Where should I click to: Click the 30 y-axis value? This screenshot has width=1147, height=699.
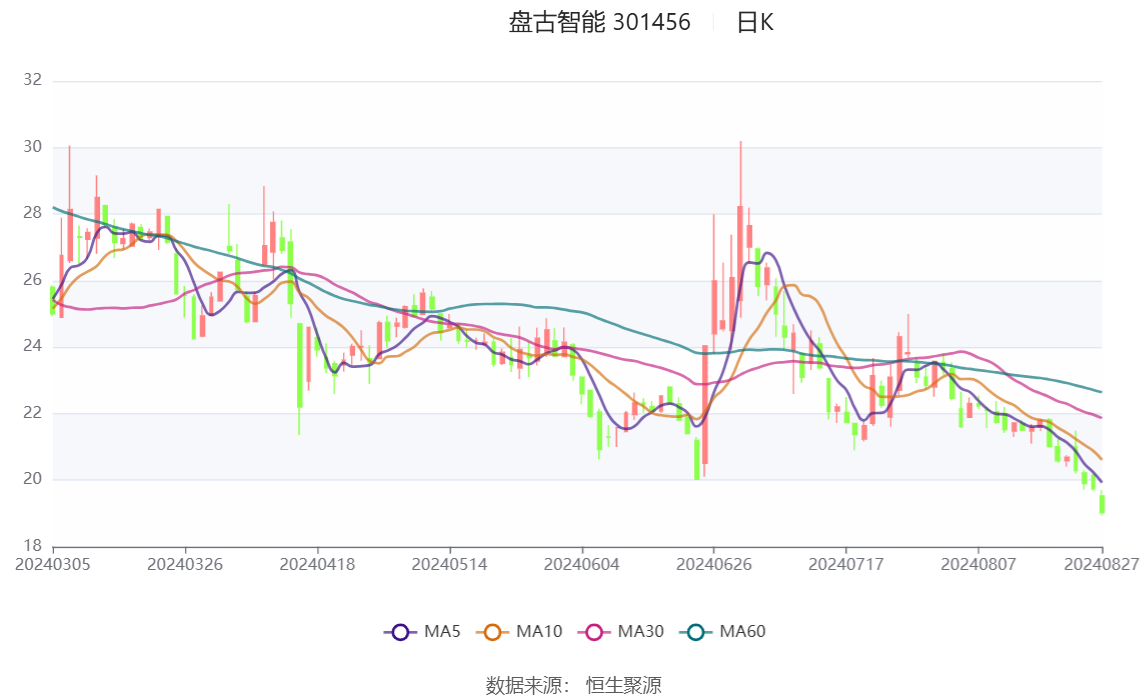32,147
